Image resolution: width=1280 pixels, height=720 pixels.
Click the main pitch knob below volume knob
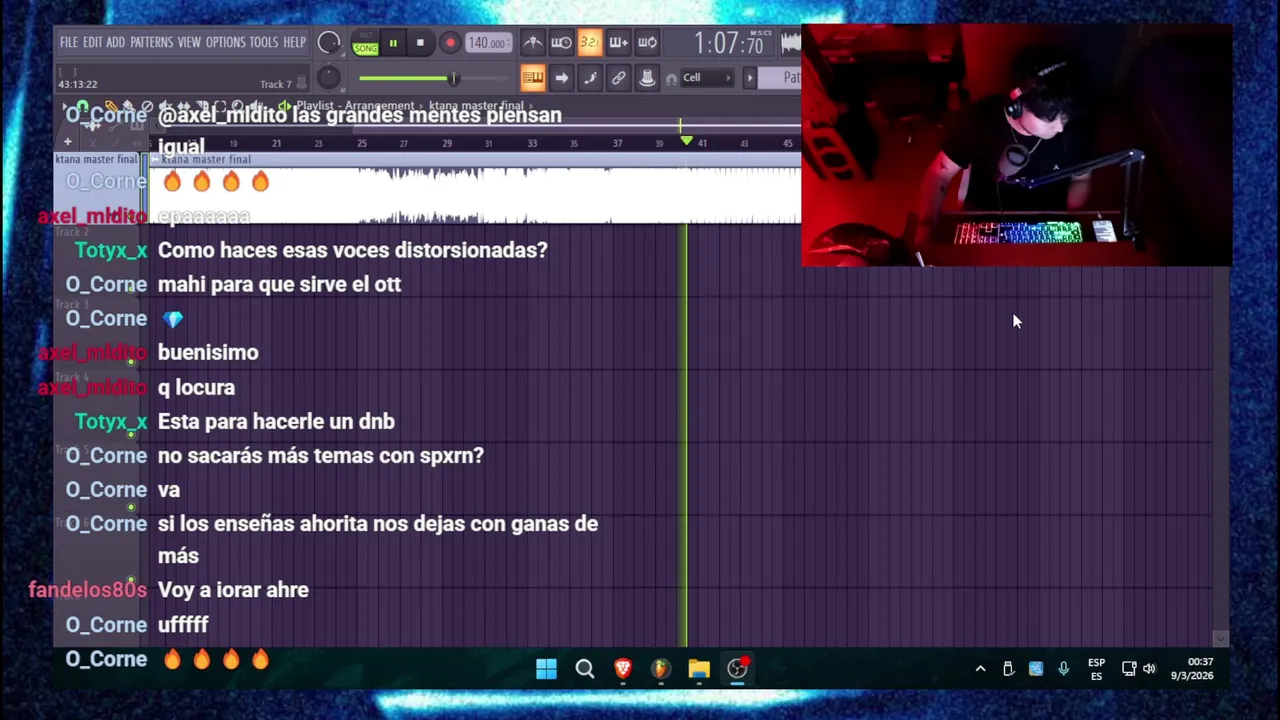tap(329, 78)
